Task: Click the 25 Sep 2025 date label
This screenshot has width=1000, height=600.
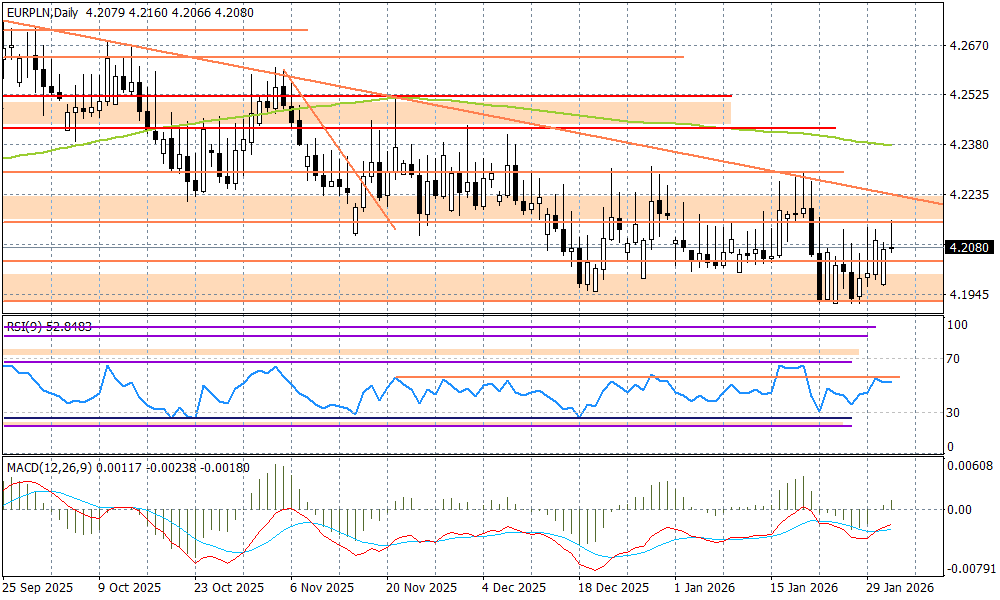Action: click(38, 588)
